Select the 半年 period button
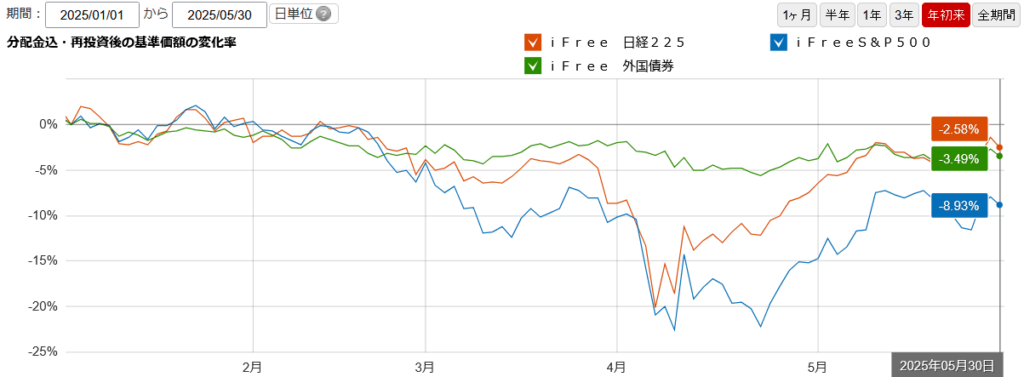This screenshot has width=1024, height=377. pyautogui.click(x=837, y=15)
